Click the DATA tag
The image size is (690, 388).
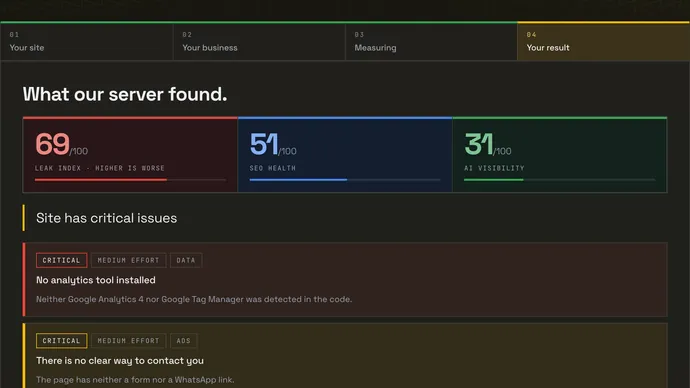pyautogui.click(x=186, y=260)
